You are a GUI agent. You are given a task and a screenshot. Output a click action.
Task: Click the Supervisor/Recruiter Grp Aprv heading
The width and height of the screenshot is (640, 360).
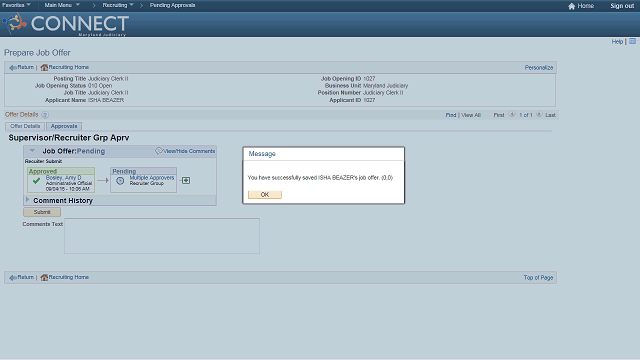pyautogui.click(x=69, y=138)
